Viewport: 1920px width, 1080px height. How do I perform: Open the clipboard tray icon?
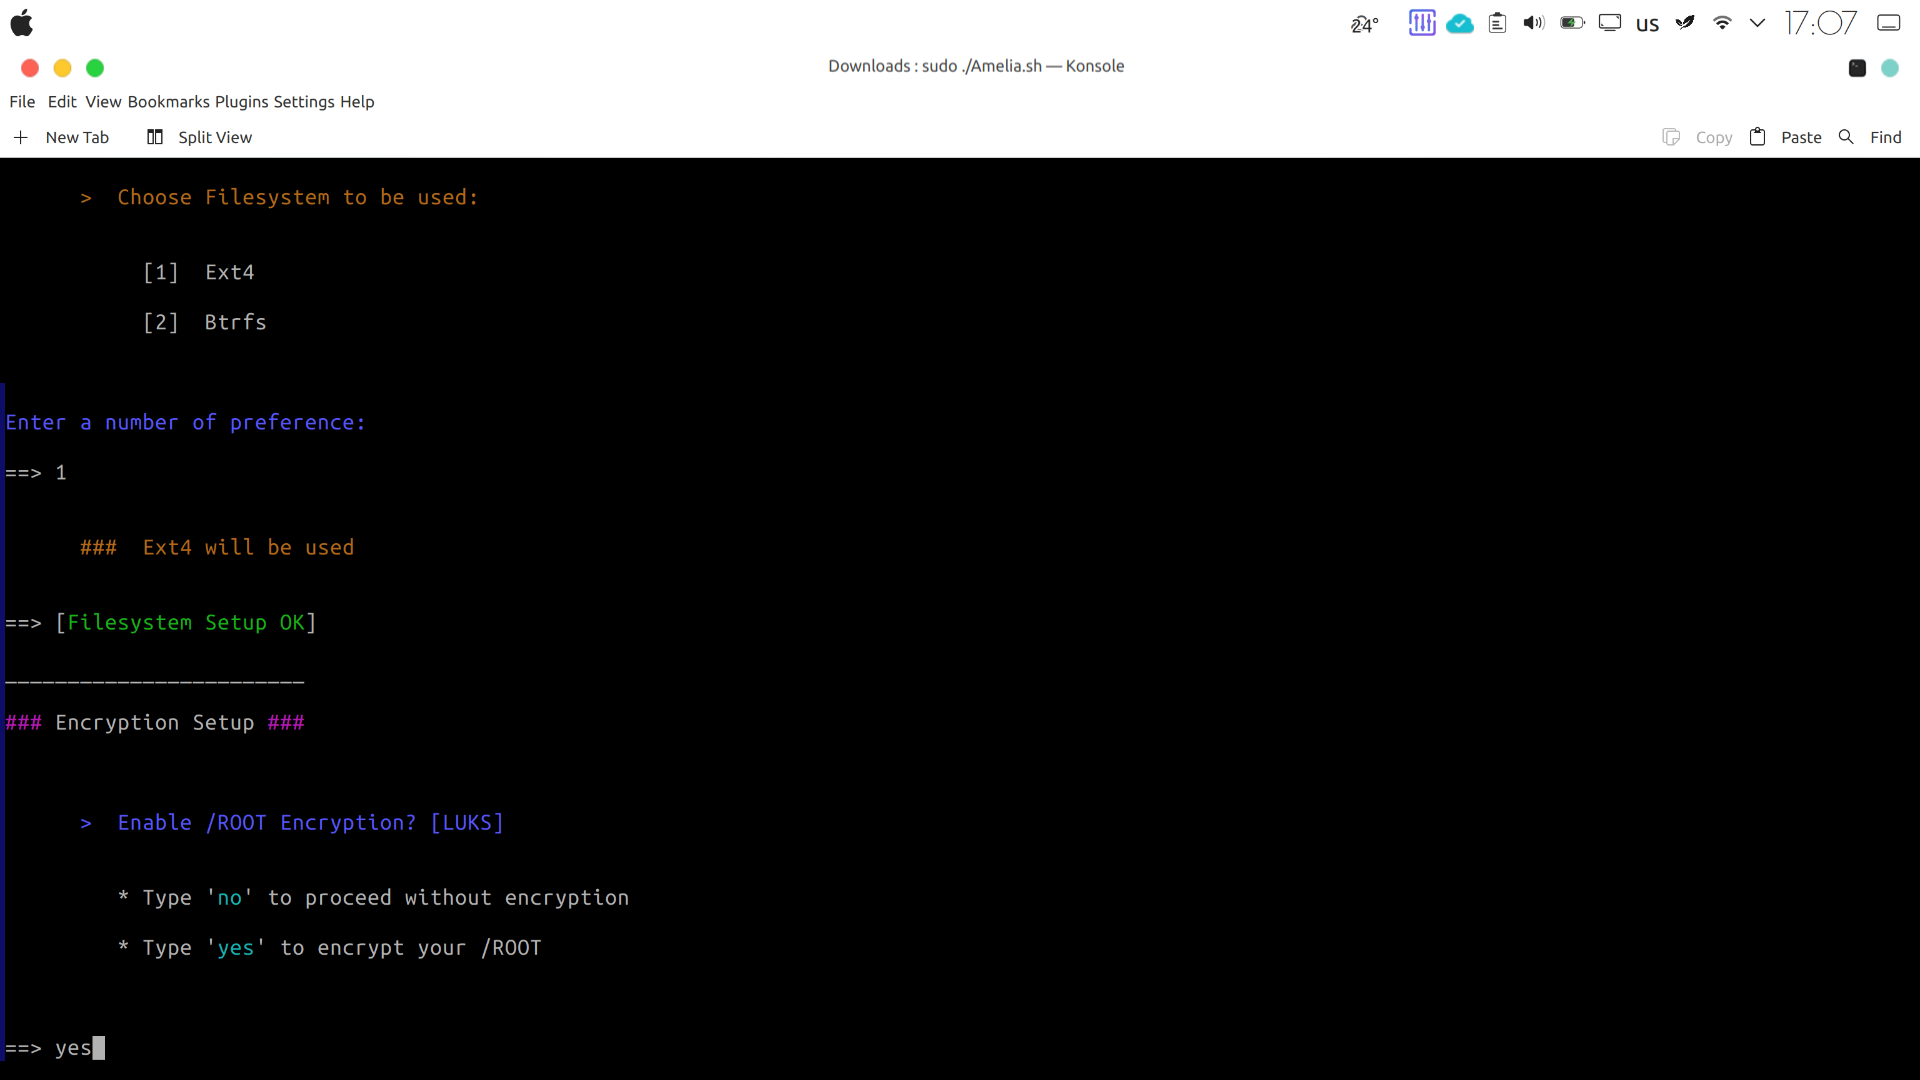coord(1497,23)
